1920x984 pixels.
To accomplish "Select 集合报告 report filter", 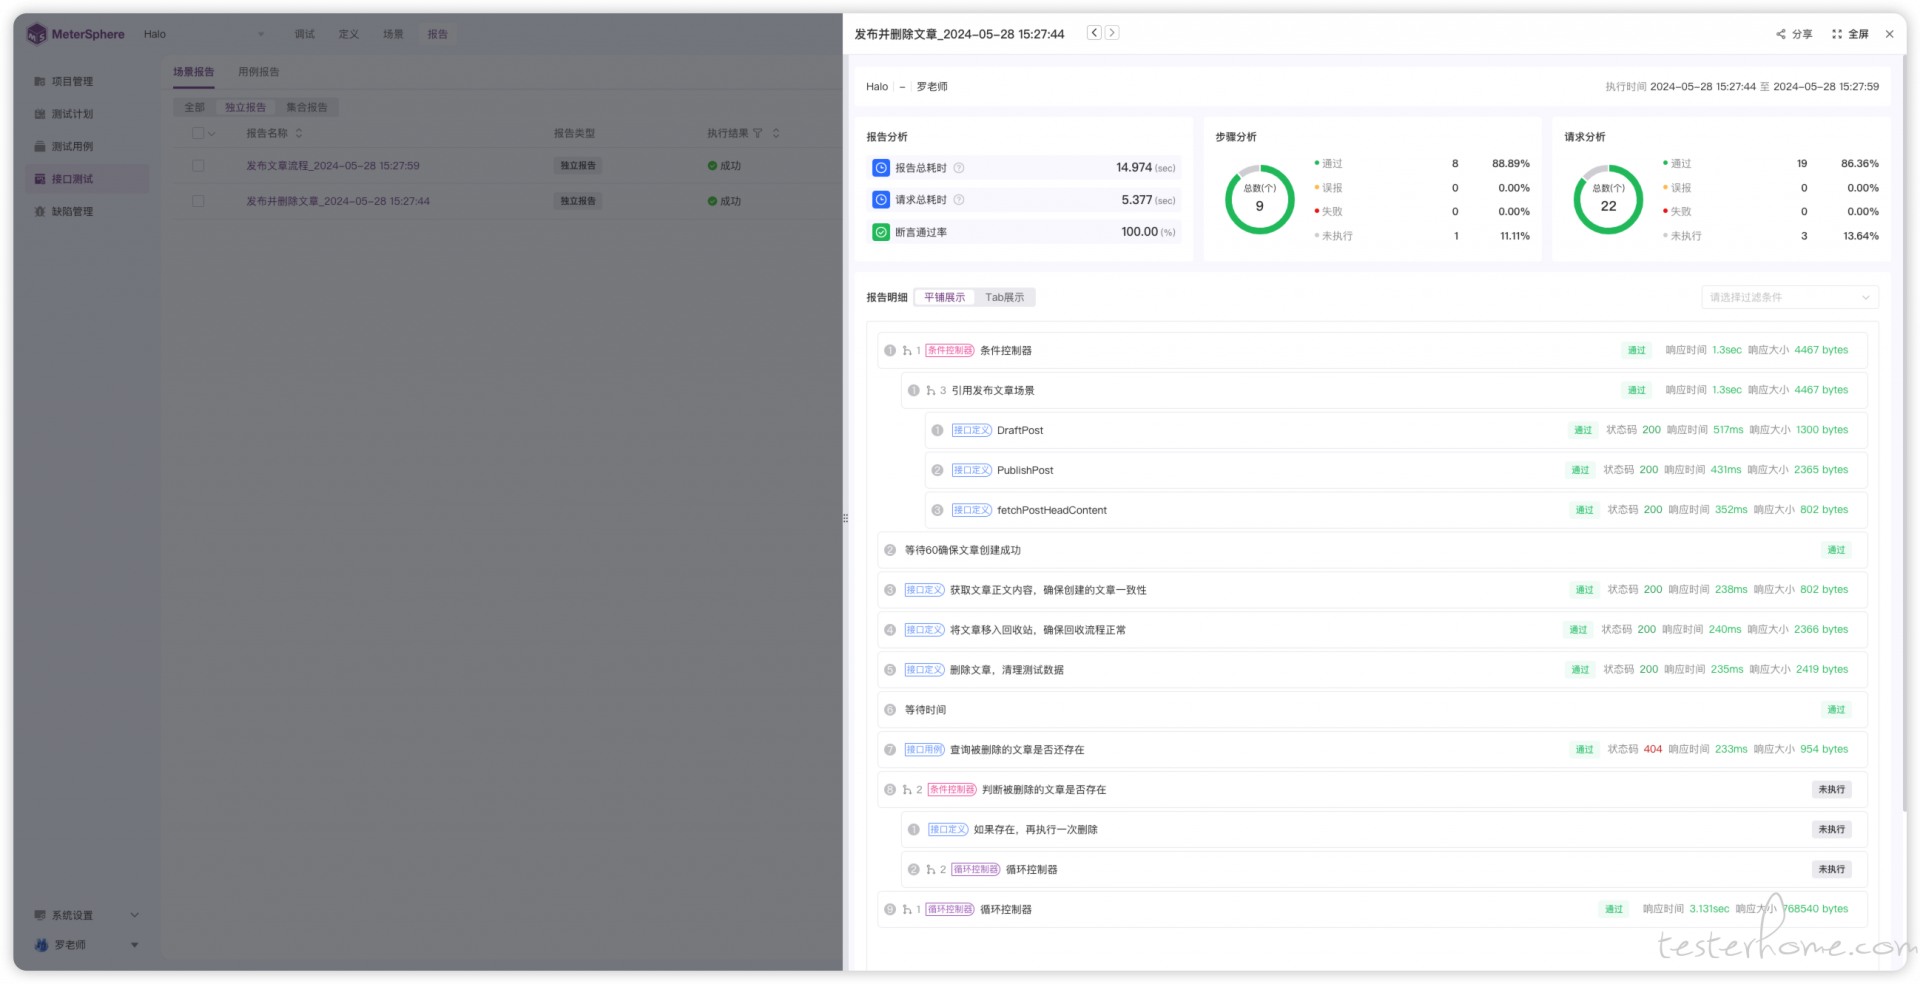I will 307,107.
